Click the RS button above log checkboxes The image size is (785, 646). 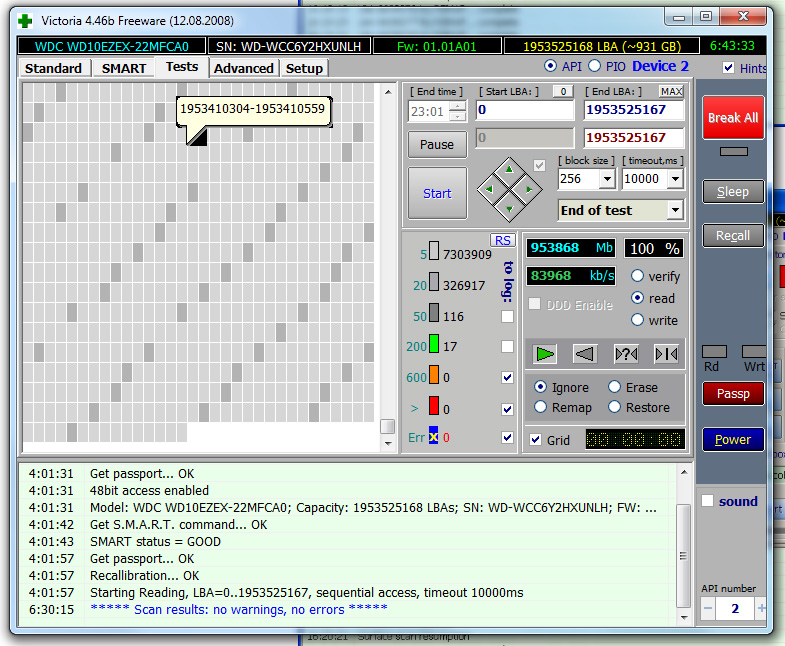(x=502, y=240)
